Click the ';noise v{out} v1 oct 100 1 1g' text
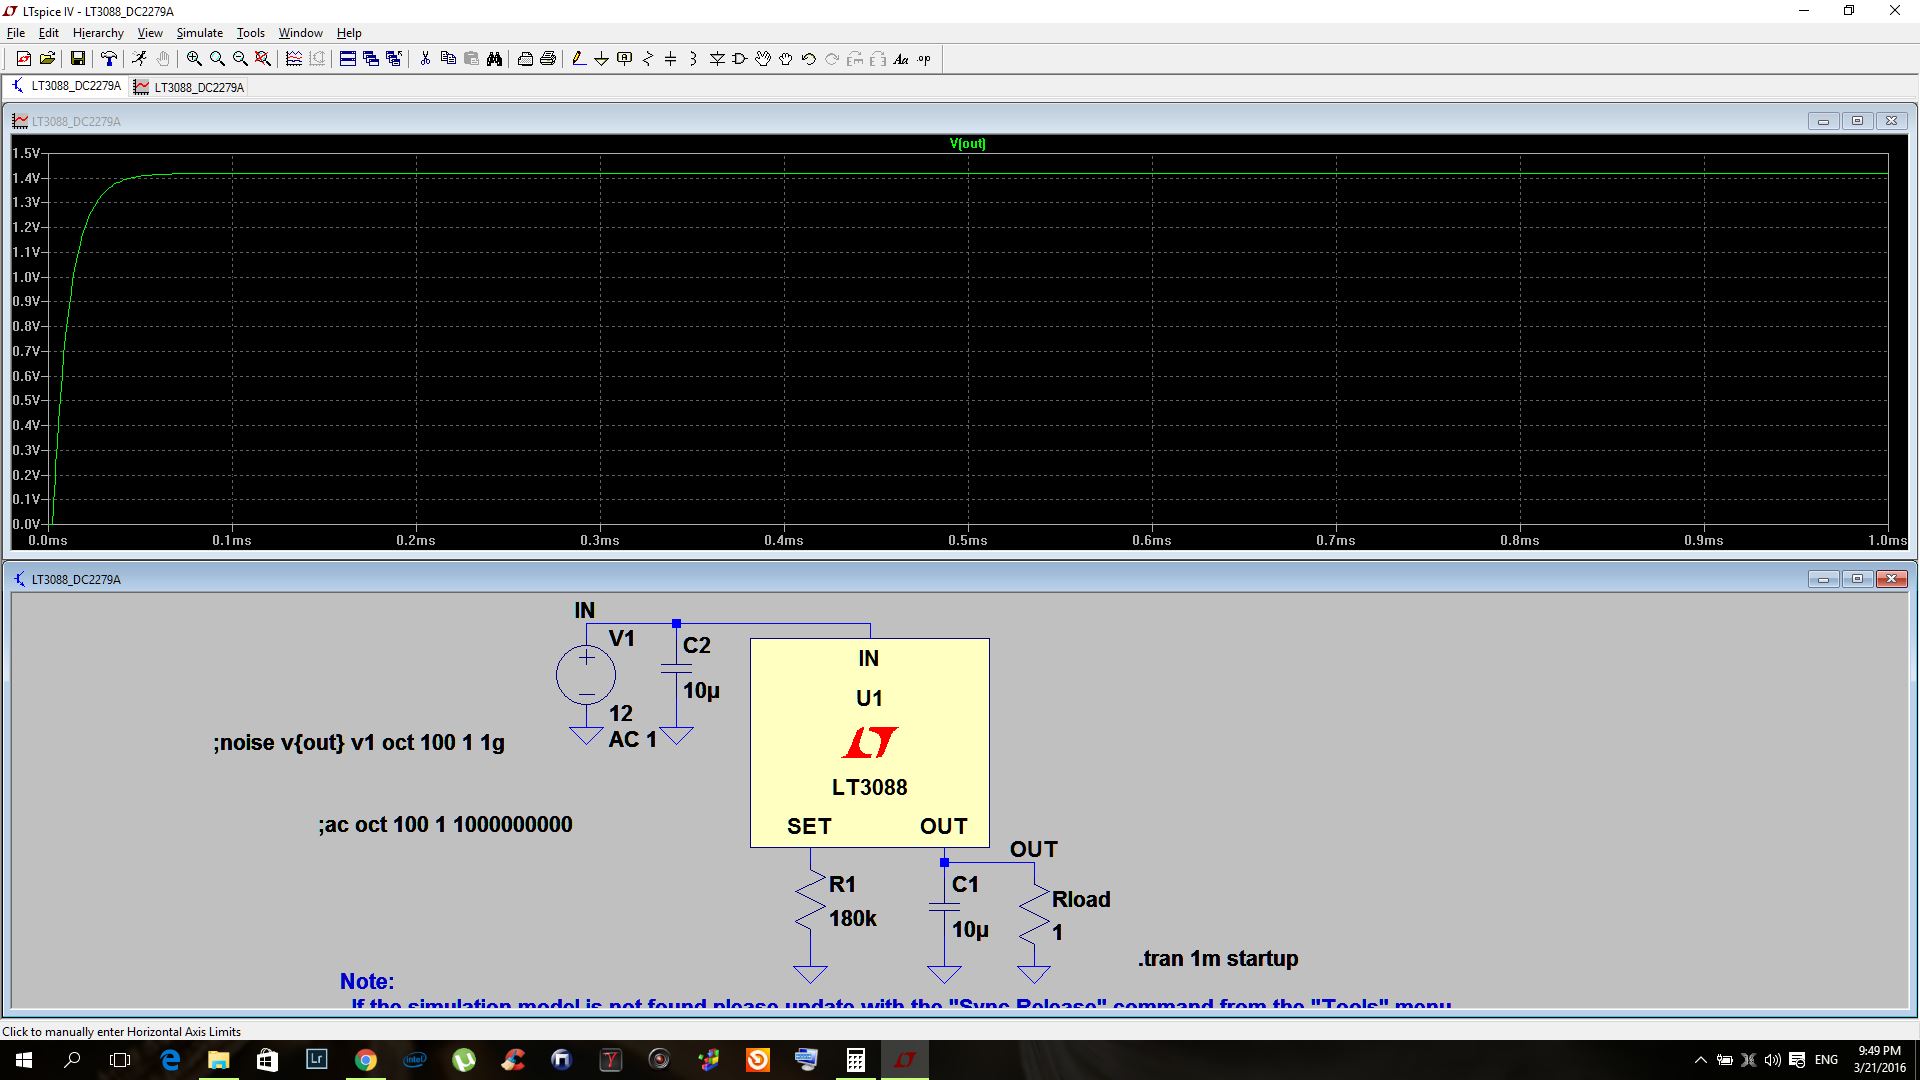 [359, 742]
